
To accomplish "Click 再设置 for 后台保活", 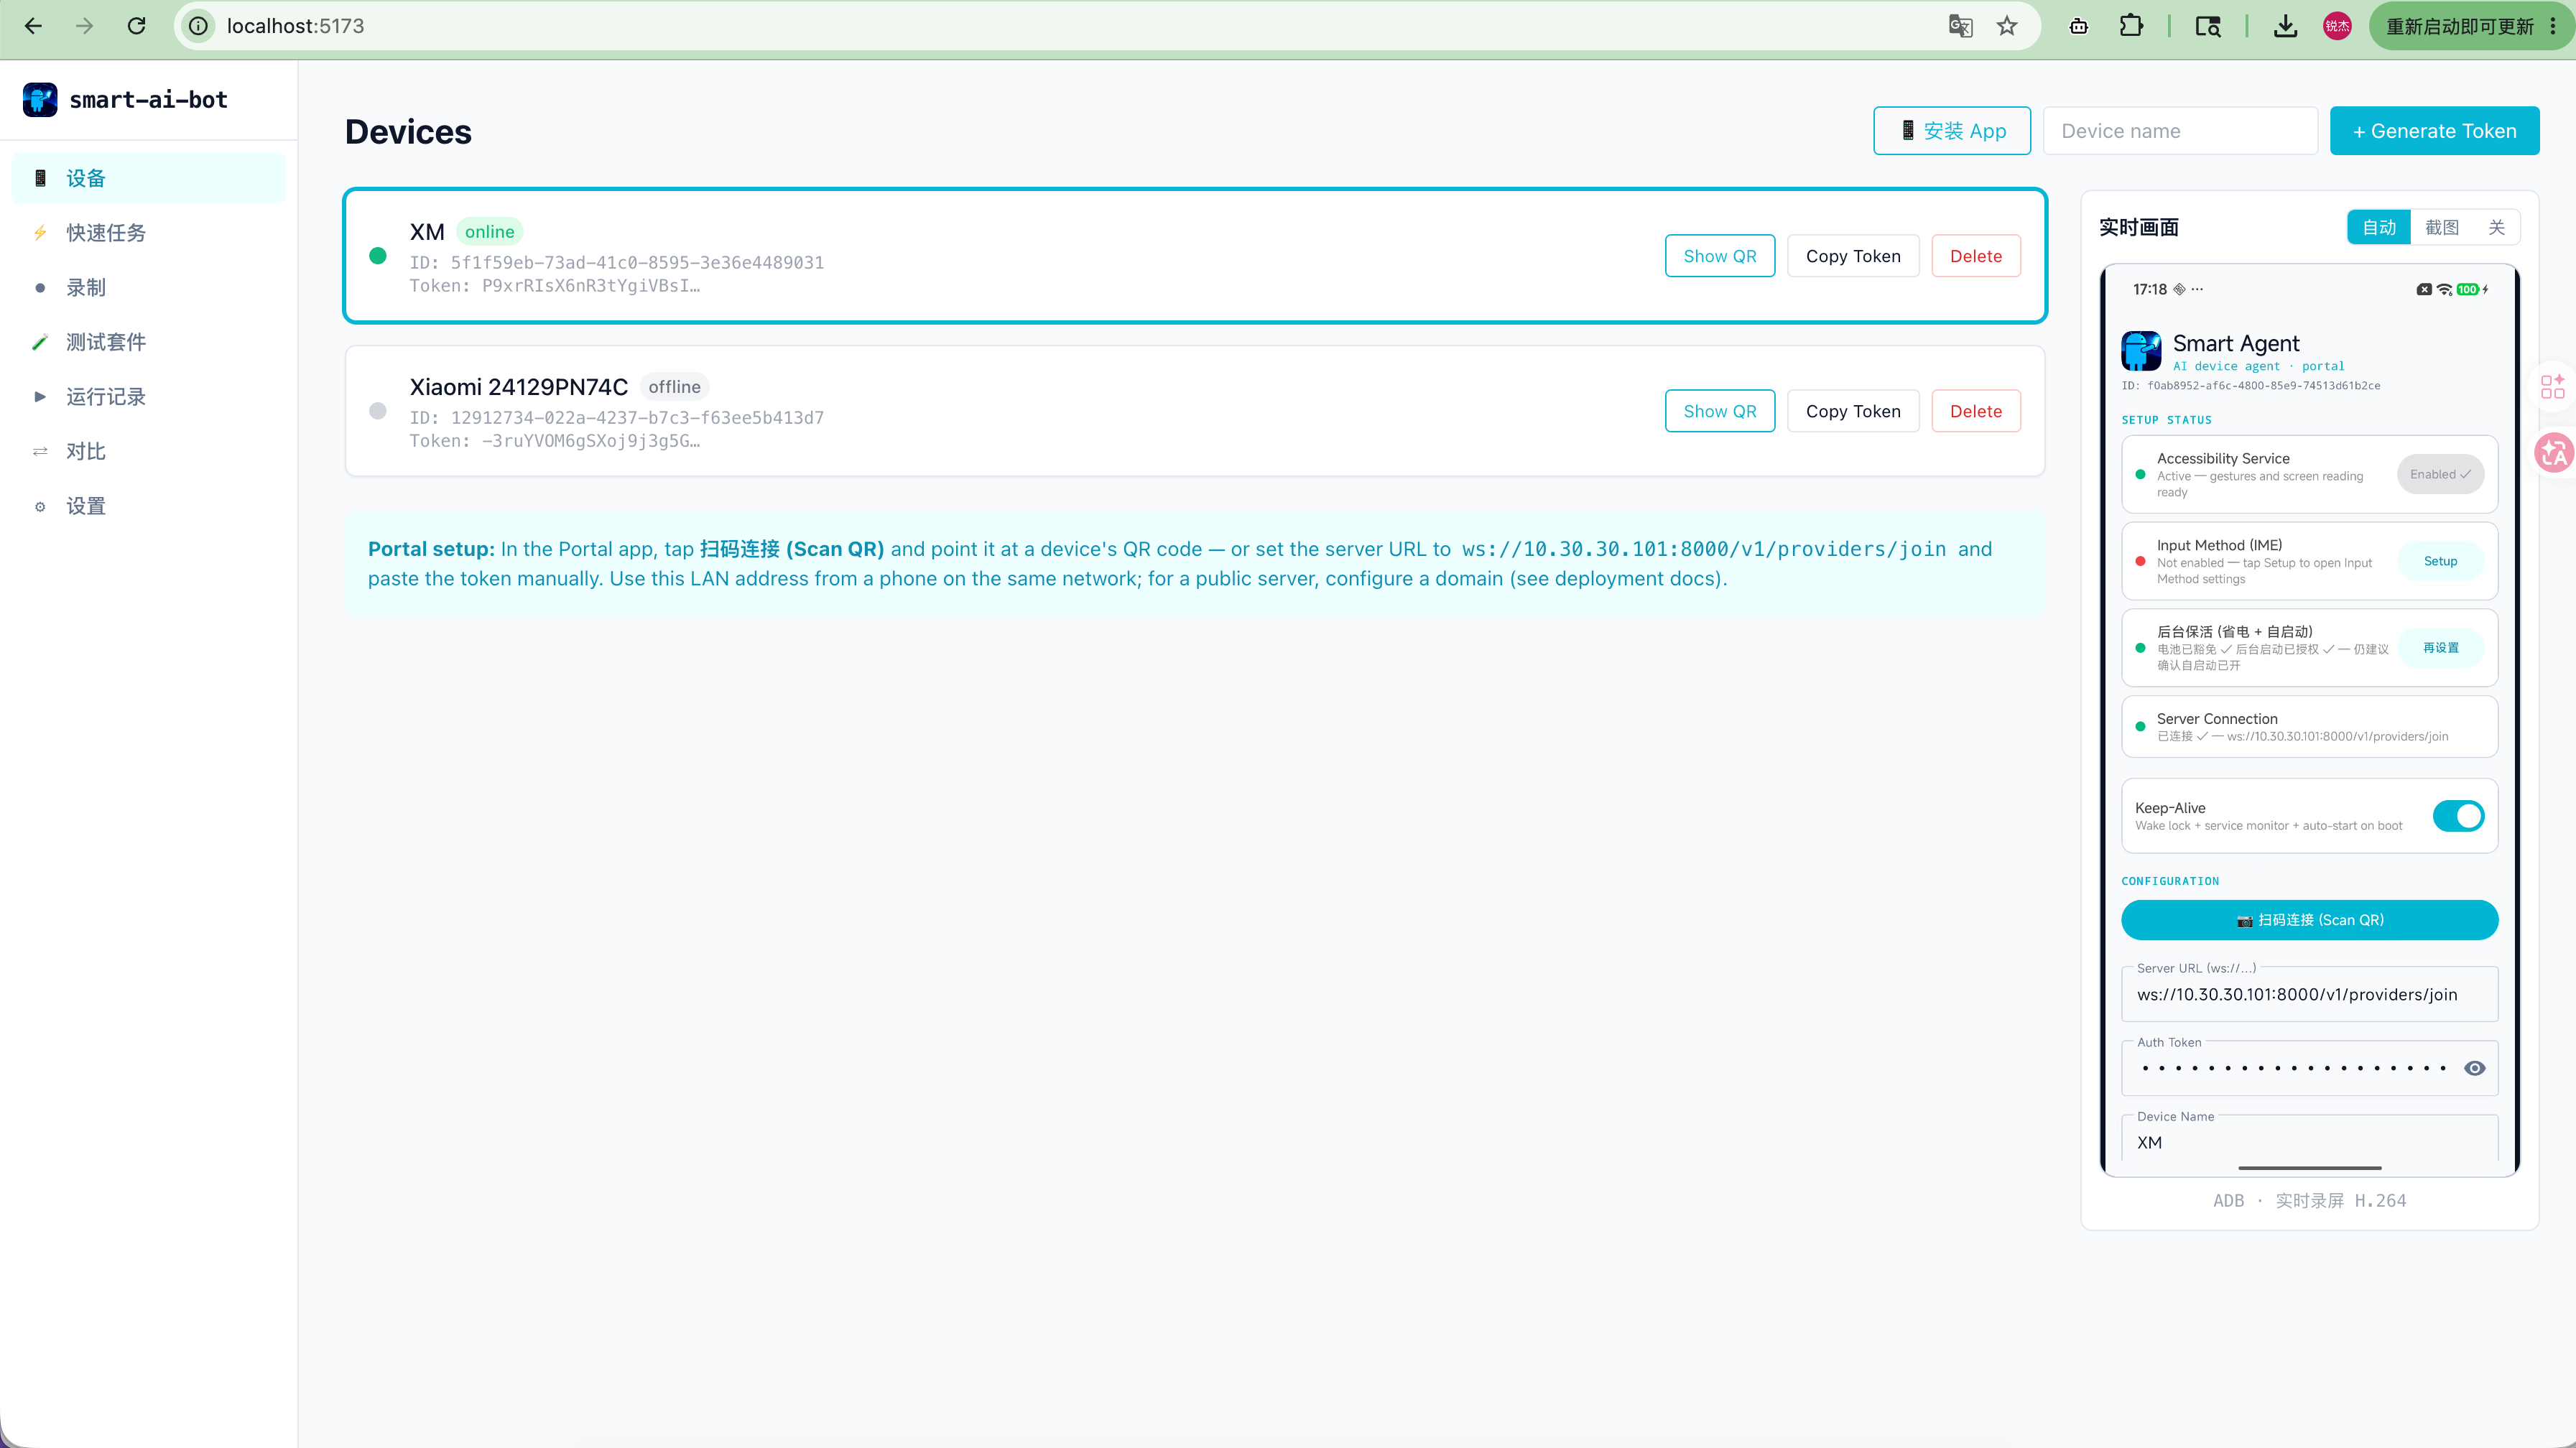I will [x=2440, y=648].
